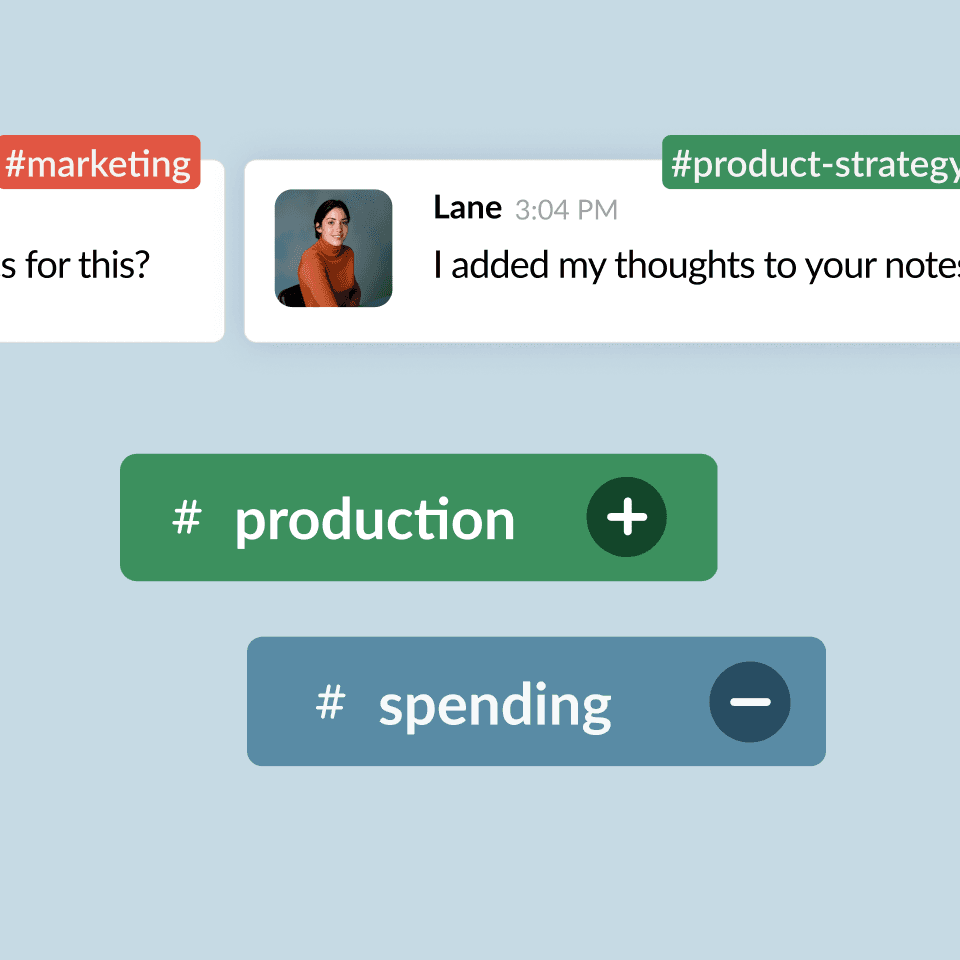Screen dimensions: 960x960
Task: Click green pill area between production and plus
Action: tap(551, 517)
